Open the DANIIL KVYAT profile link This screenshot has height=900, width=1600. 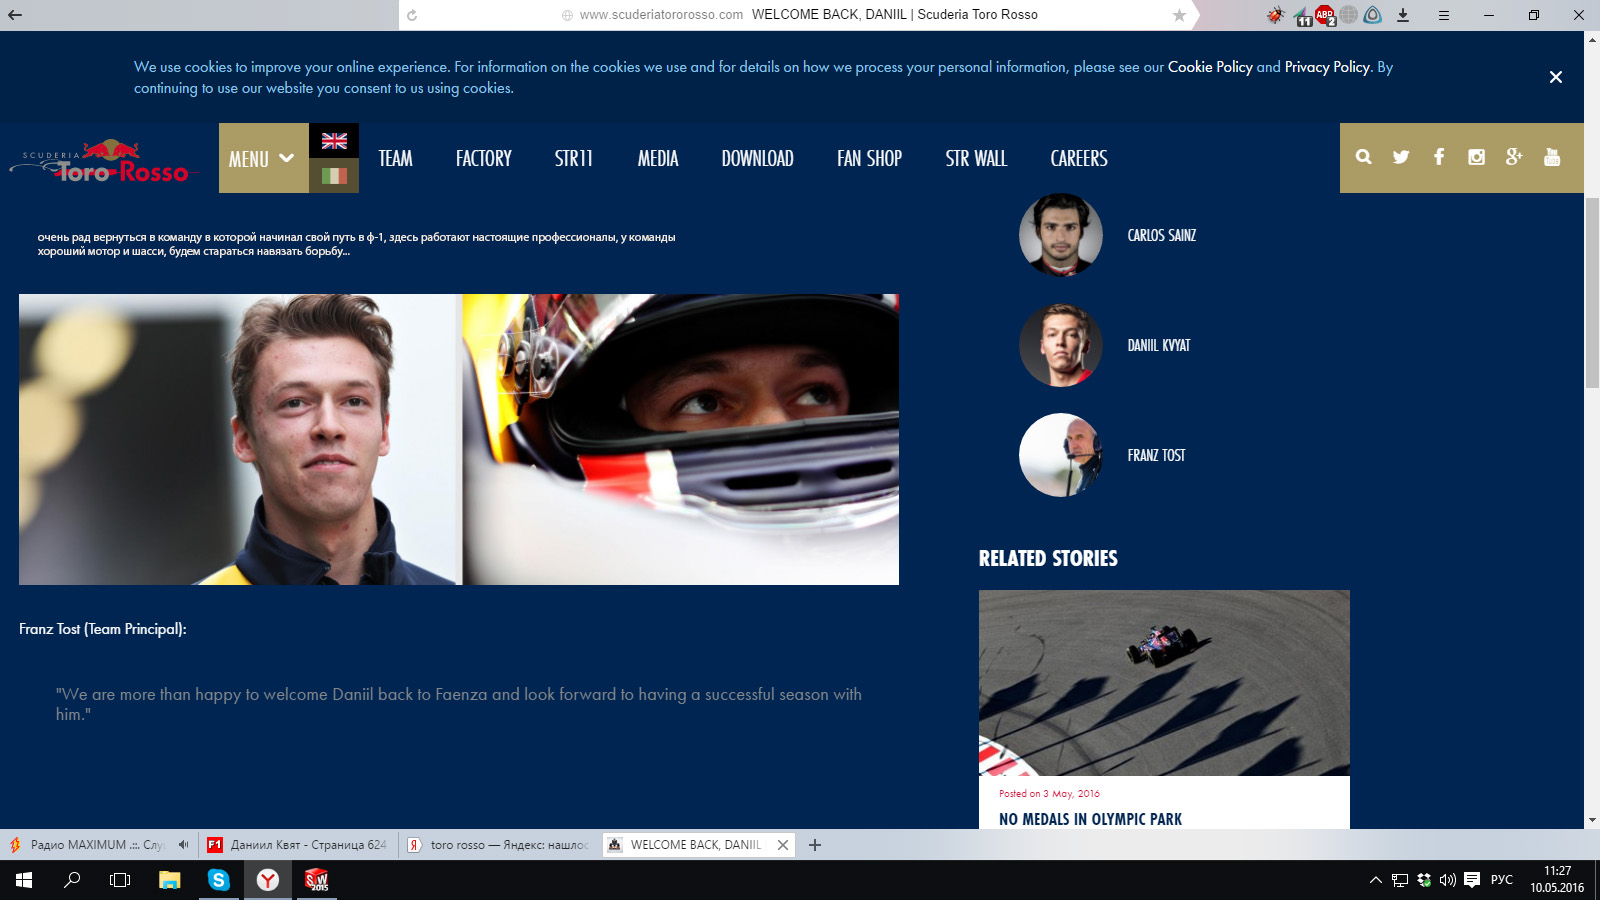1159,345
